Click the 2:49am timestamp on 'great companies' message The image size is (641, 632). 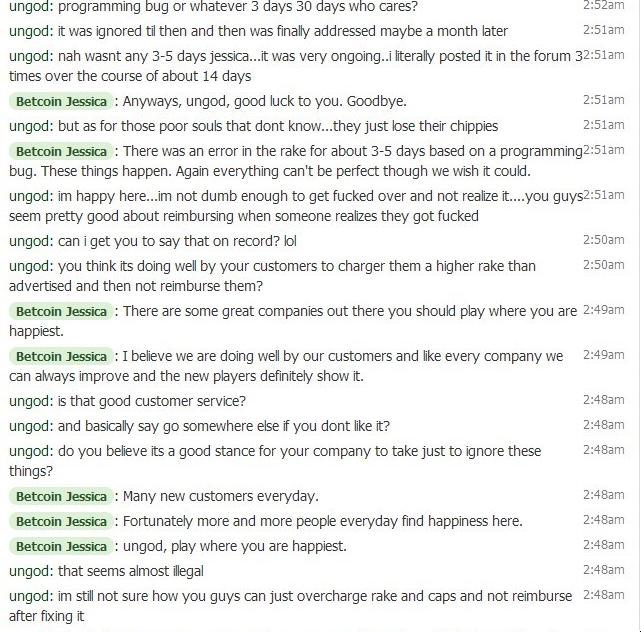[603, 310]
